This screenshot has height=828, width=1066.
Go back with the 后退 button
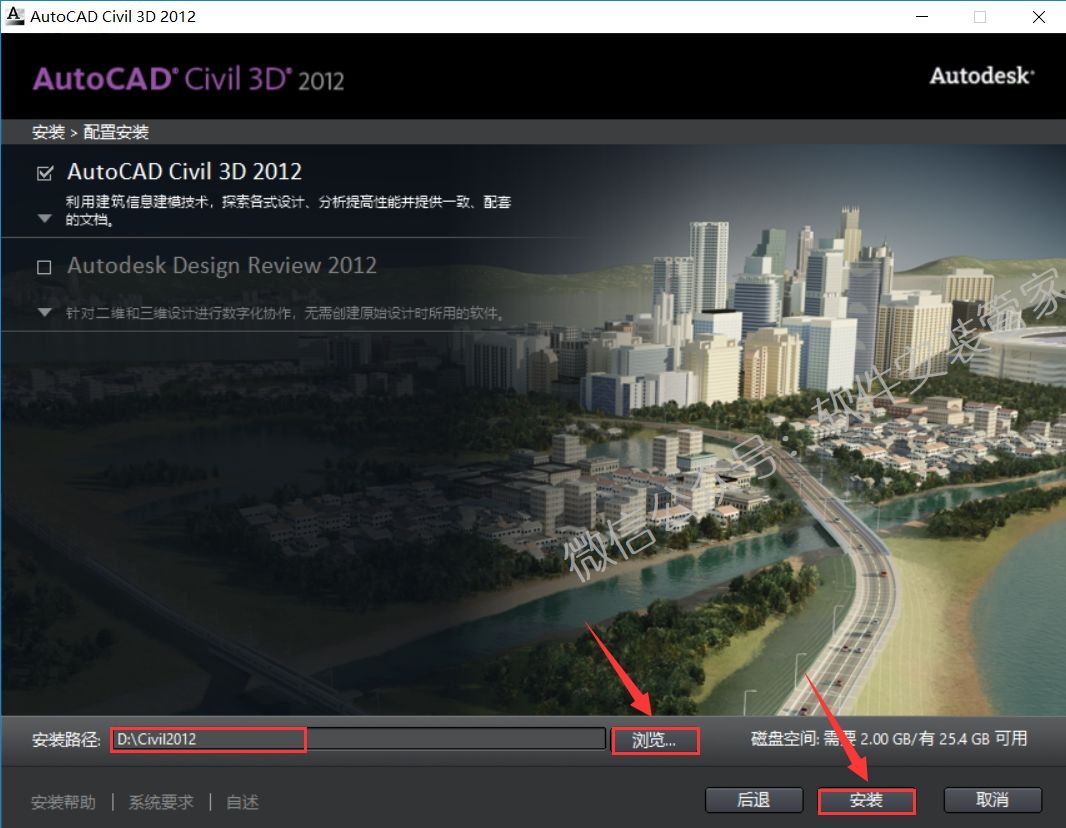click(753, 800)
